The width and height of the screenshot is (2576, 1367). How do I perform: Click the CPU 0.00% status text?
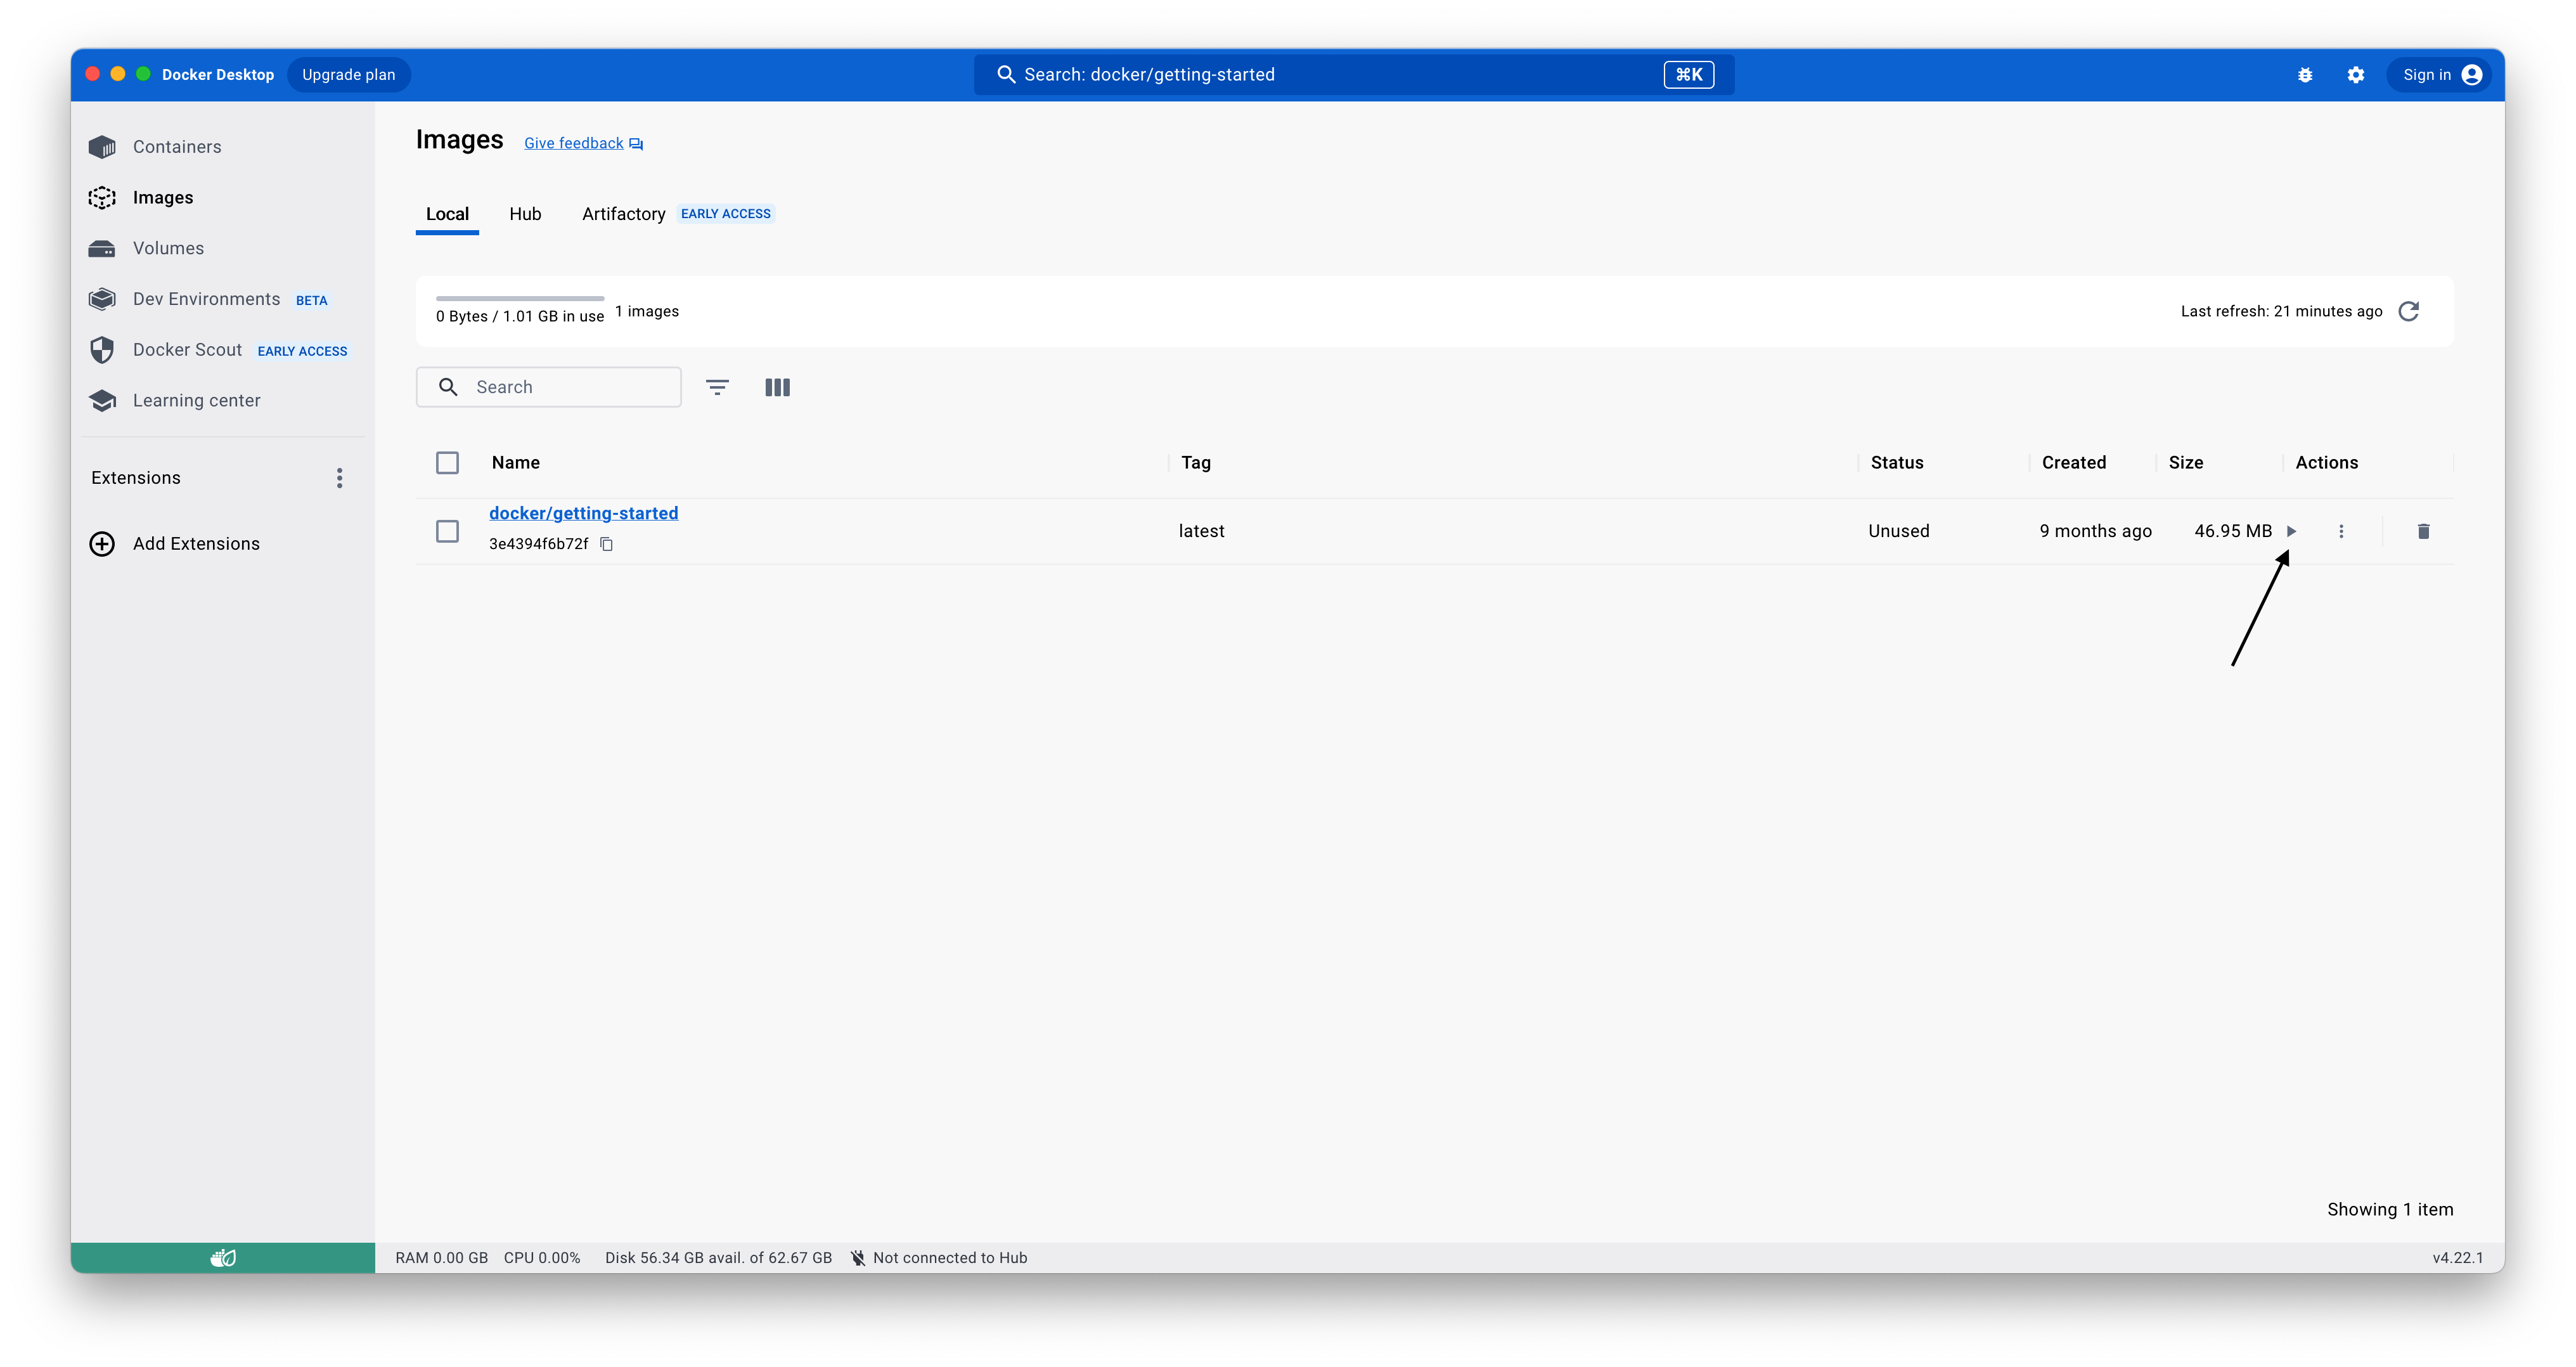click(x=542, y=1258)
